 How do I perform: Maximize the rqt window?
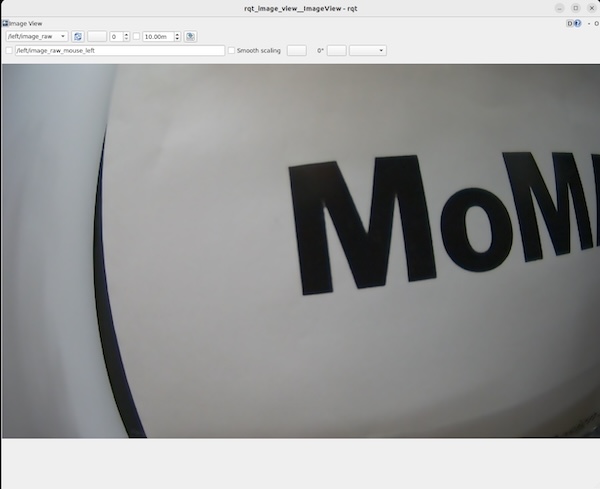576,8
